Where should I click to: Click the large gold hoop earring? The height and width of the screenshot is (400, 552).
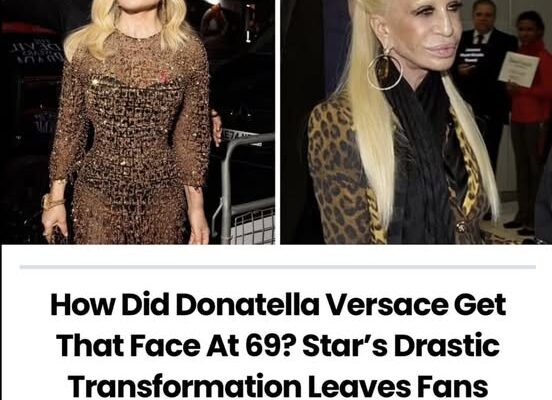(x=384, y=70)
